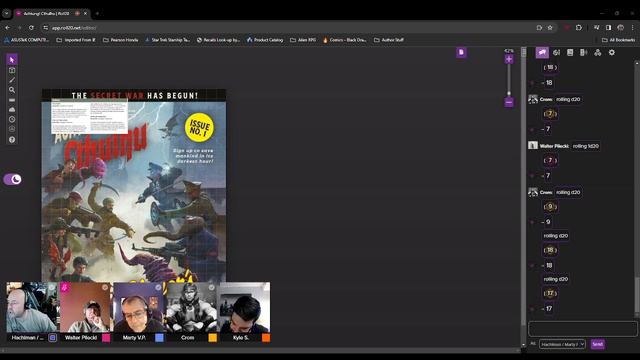This screenshot has width=640, height=360.
Task: Switch to the Collections tab
Action: point(598,53)
